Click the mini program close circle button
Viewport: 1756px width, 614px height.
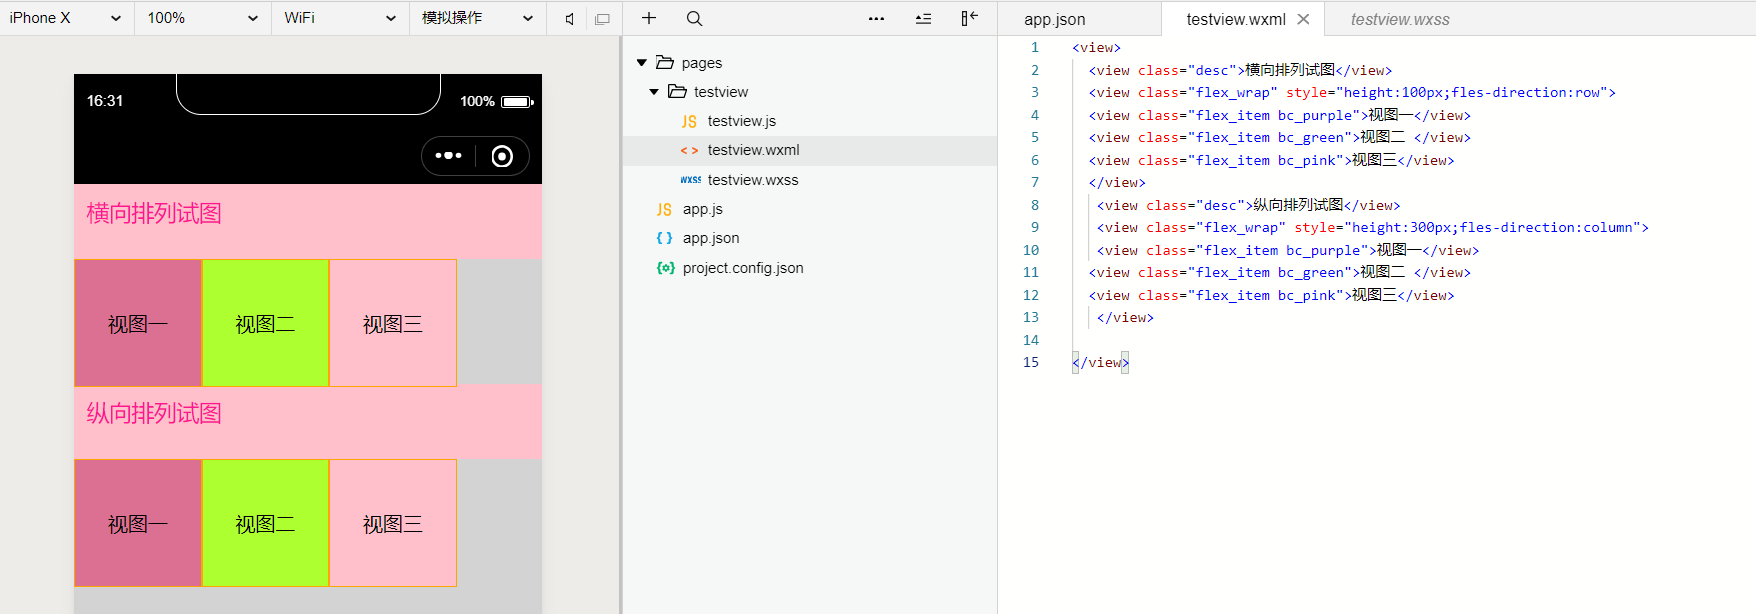pyautogui.click(x=503, y=156)
